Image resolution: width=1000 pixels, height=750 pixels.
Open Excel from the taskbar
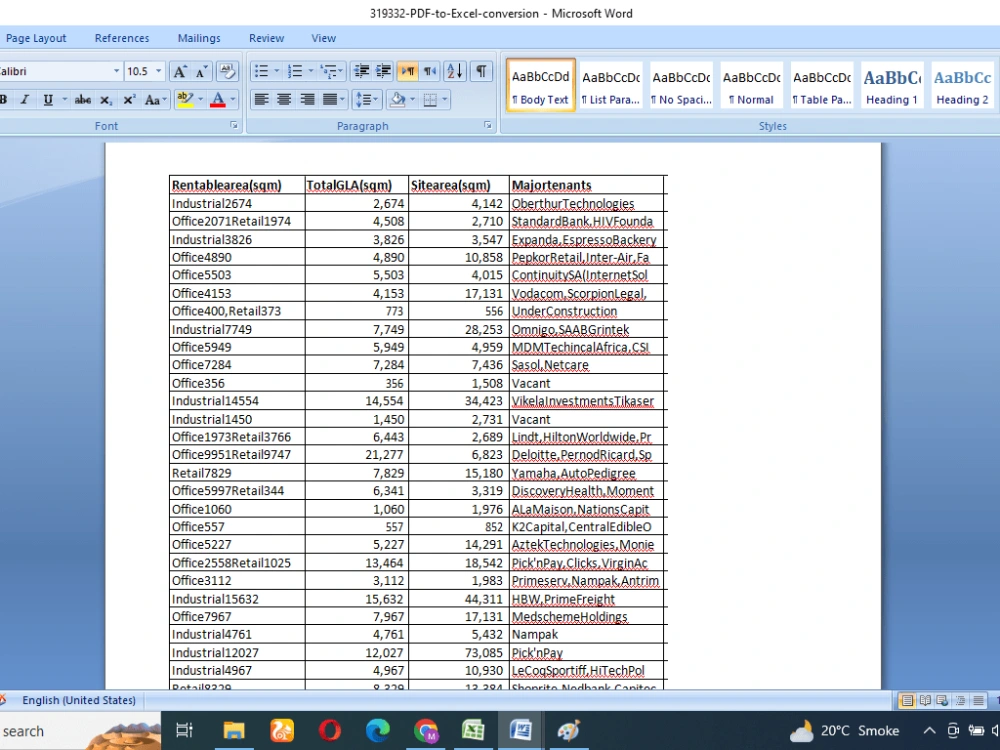473,730
